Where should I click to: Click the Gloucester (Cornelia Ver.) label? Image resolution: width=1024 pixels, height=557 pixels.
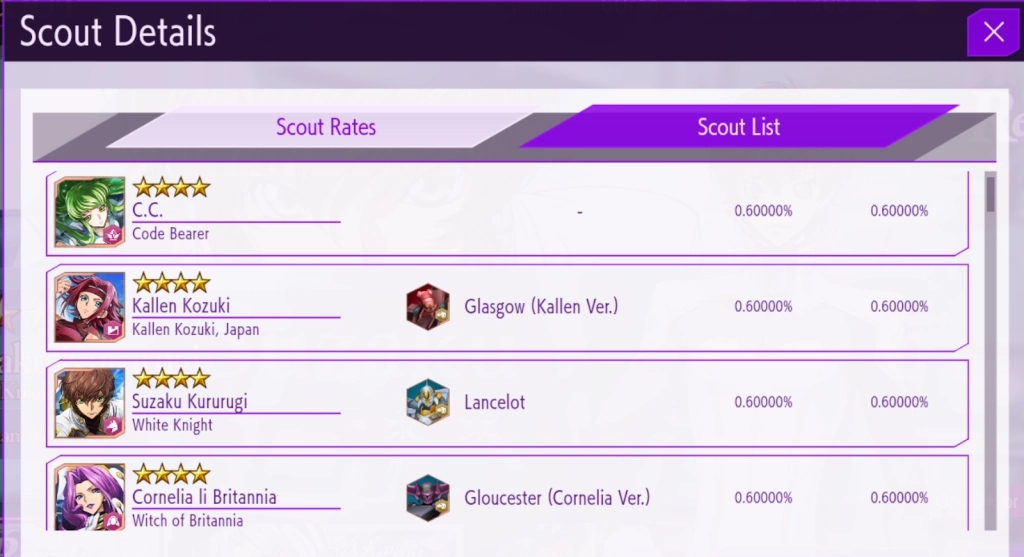click(x=557, y=497)
